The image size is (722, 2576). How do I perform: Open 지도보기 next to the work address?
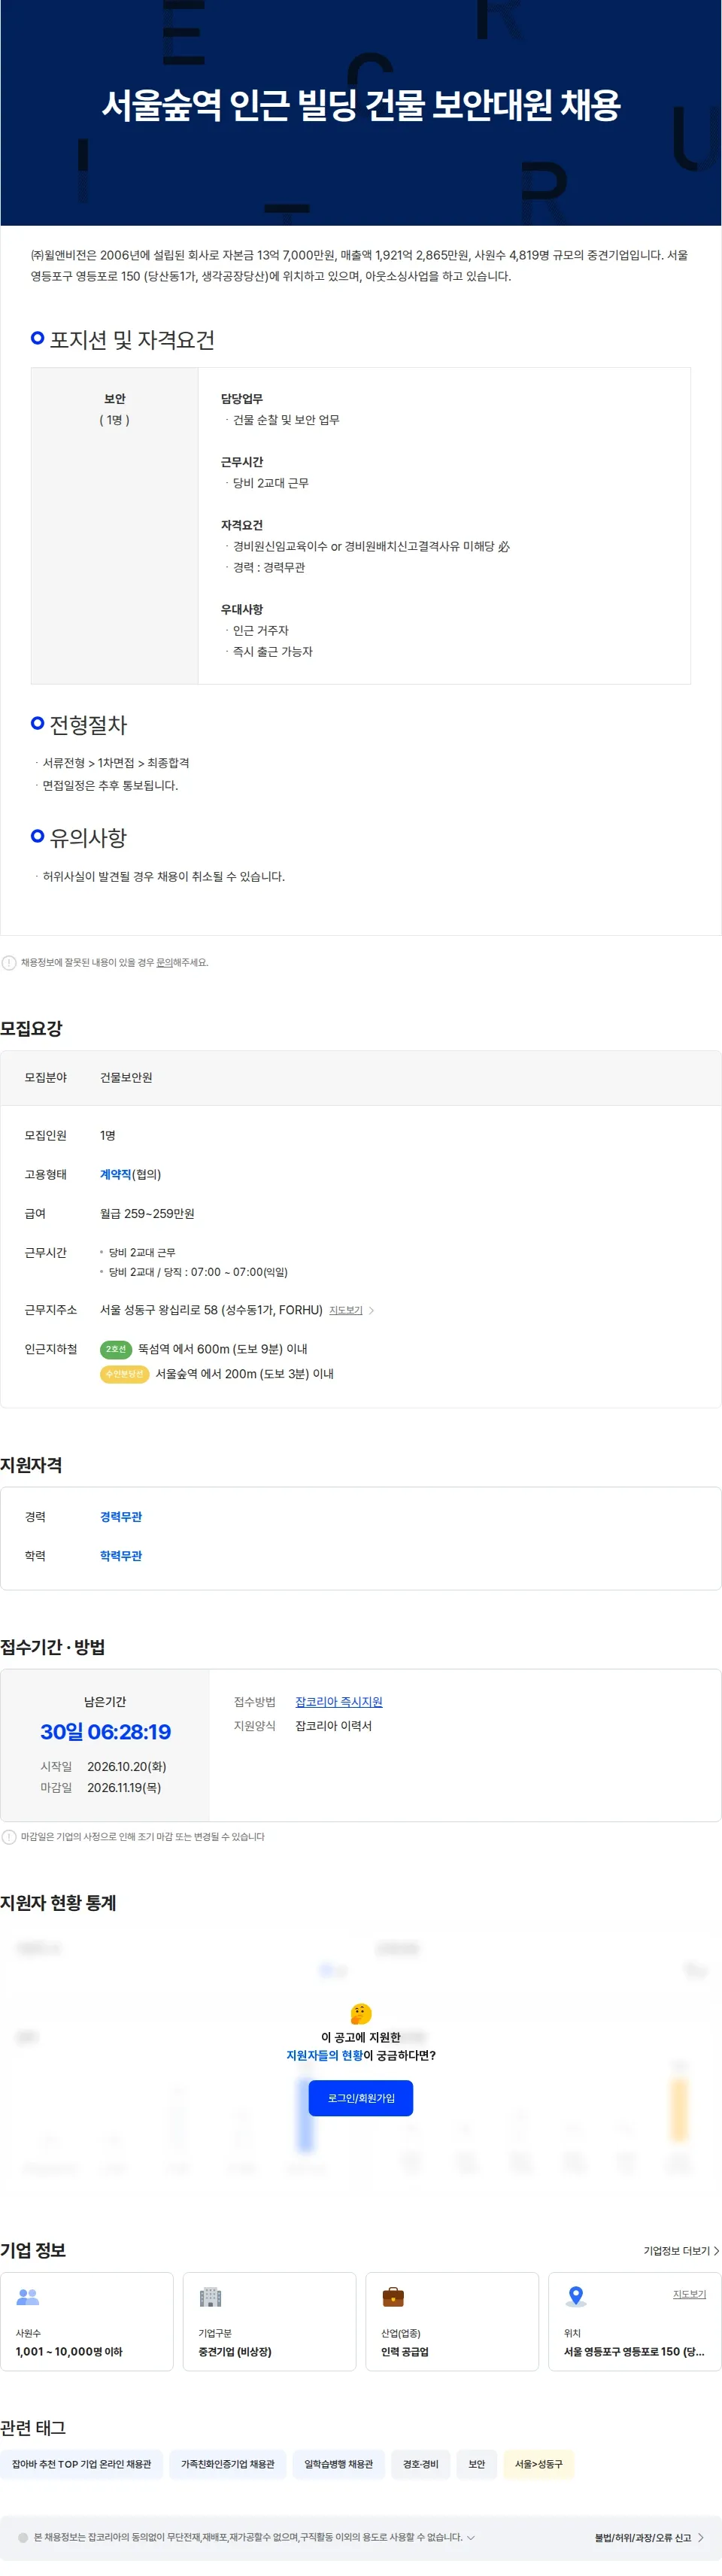[x=346, y=1310]
